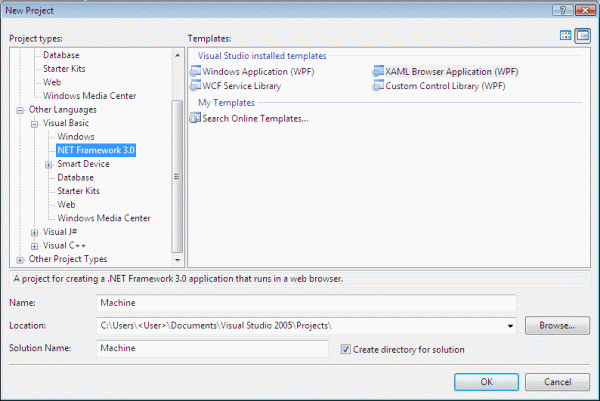
Task: Click project types scrollbar down arrow
Action: click(177, 260)
